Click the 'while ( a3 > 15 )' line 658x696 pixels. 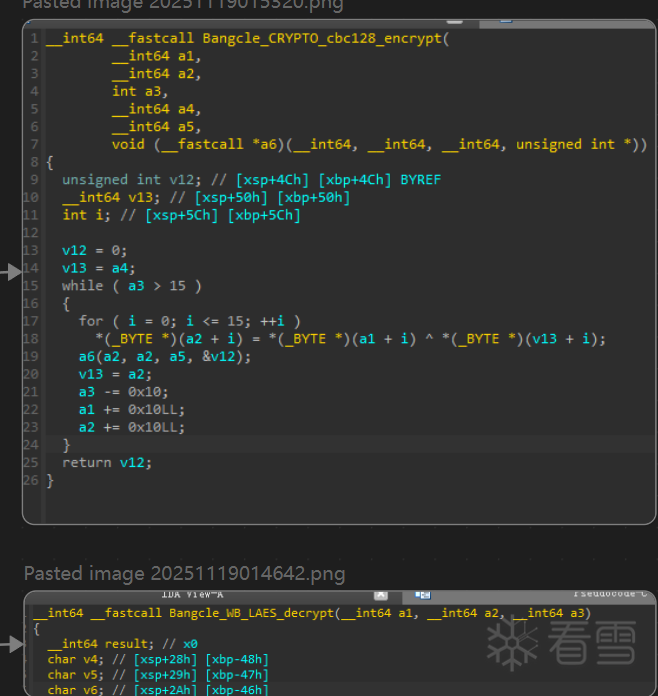(131, 286)
